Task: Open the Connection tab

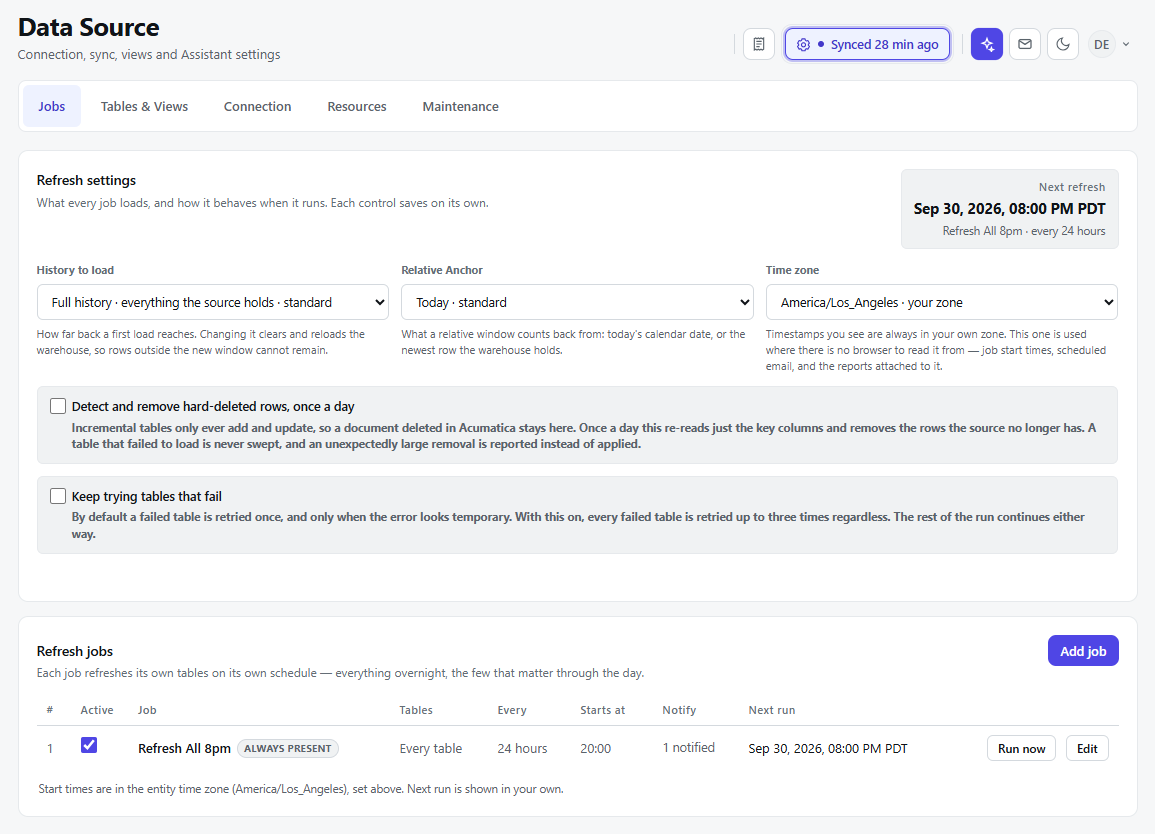Action: 258,106
